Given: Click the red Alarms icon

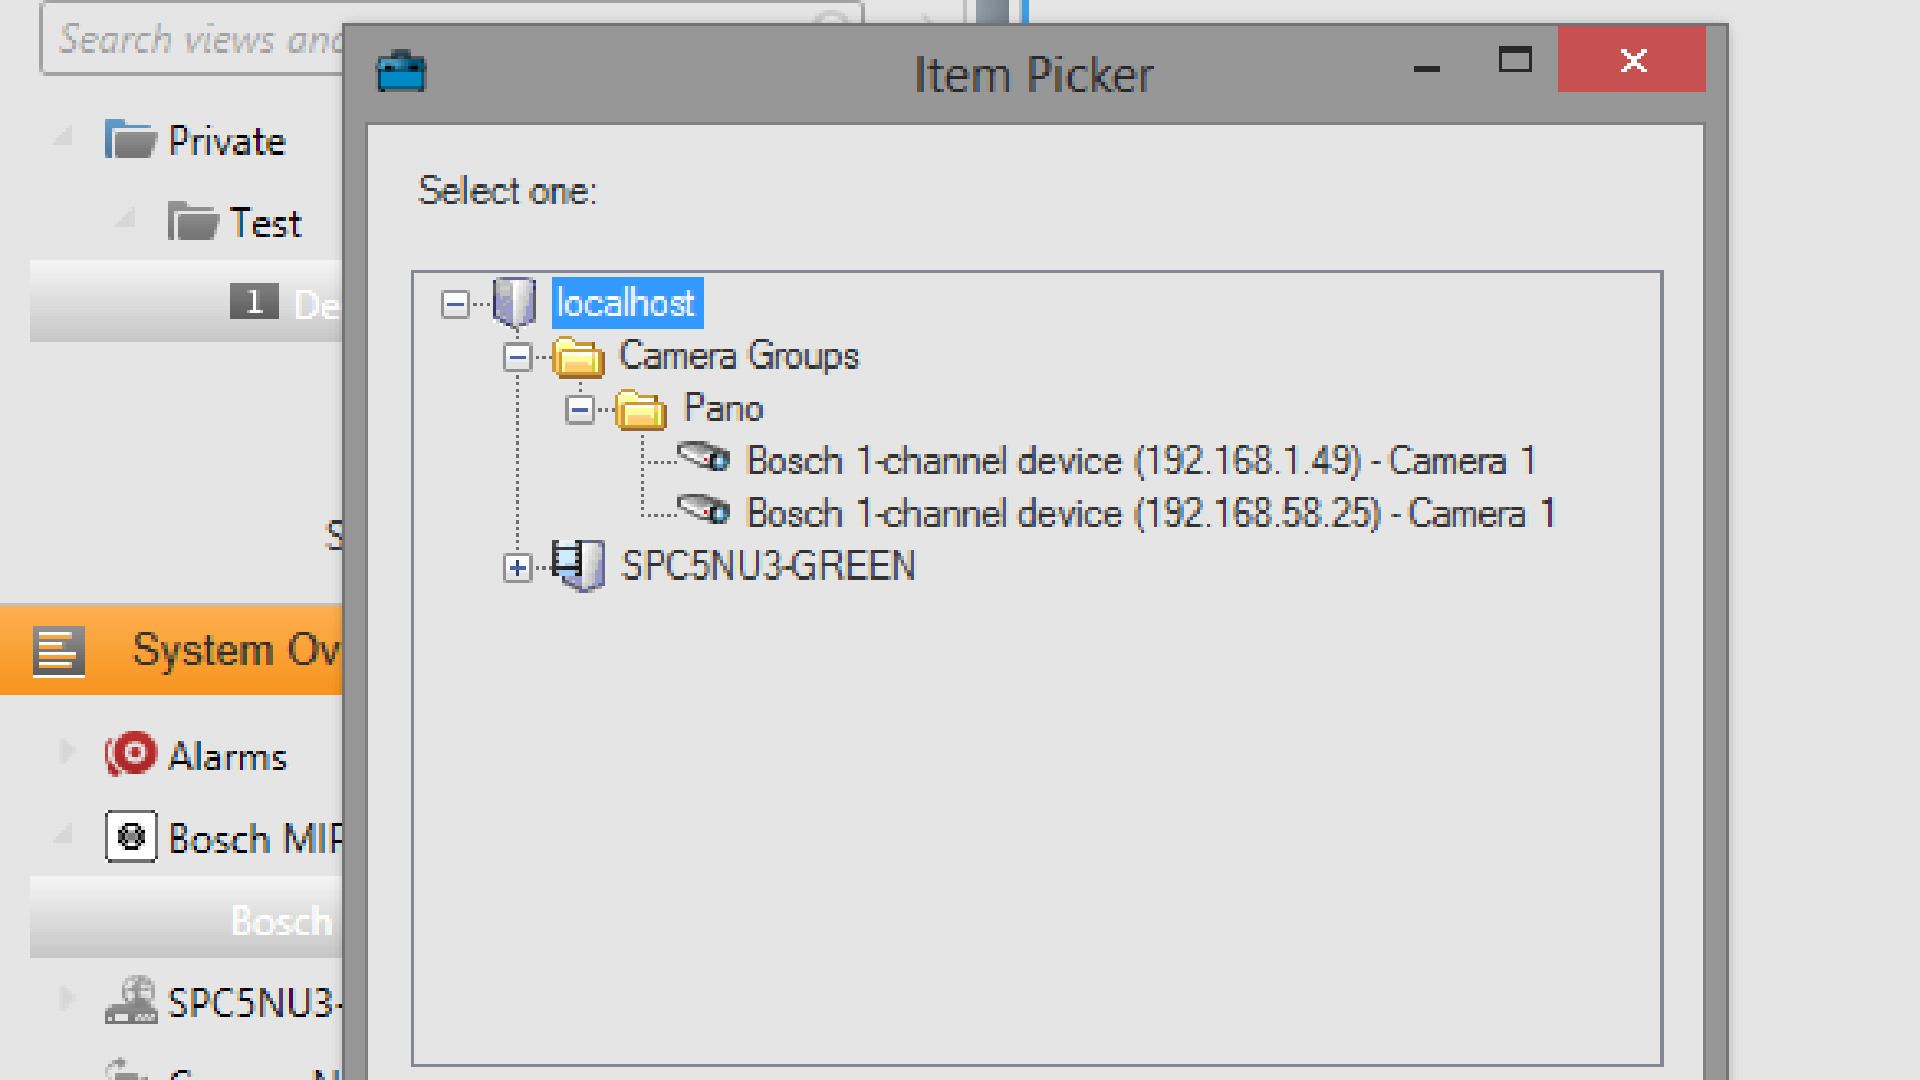Looking at the screenshot, I should coord(131,755).
